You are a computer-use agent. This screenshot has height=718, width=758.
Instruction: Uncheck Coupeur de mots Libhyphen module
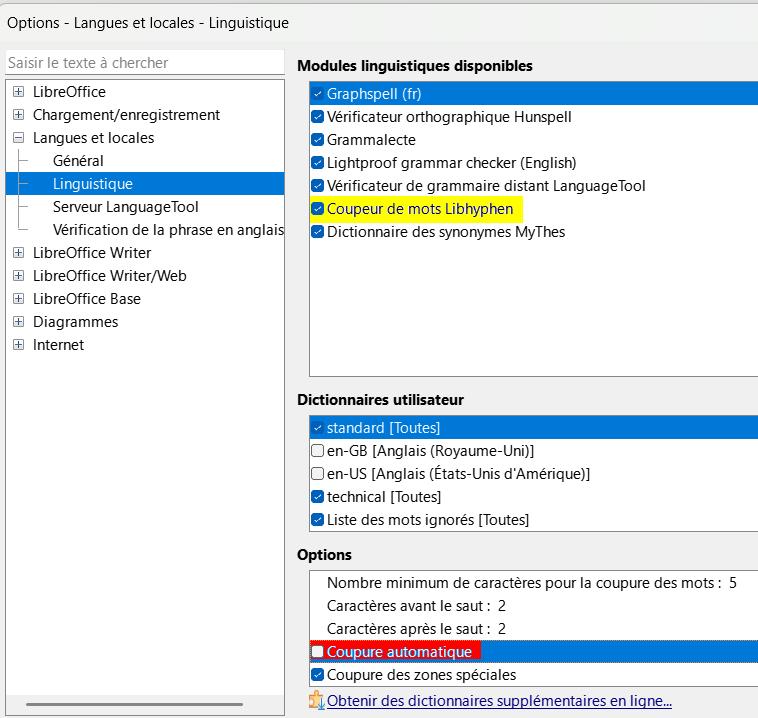[x=318, y=209]
